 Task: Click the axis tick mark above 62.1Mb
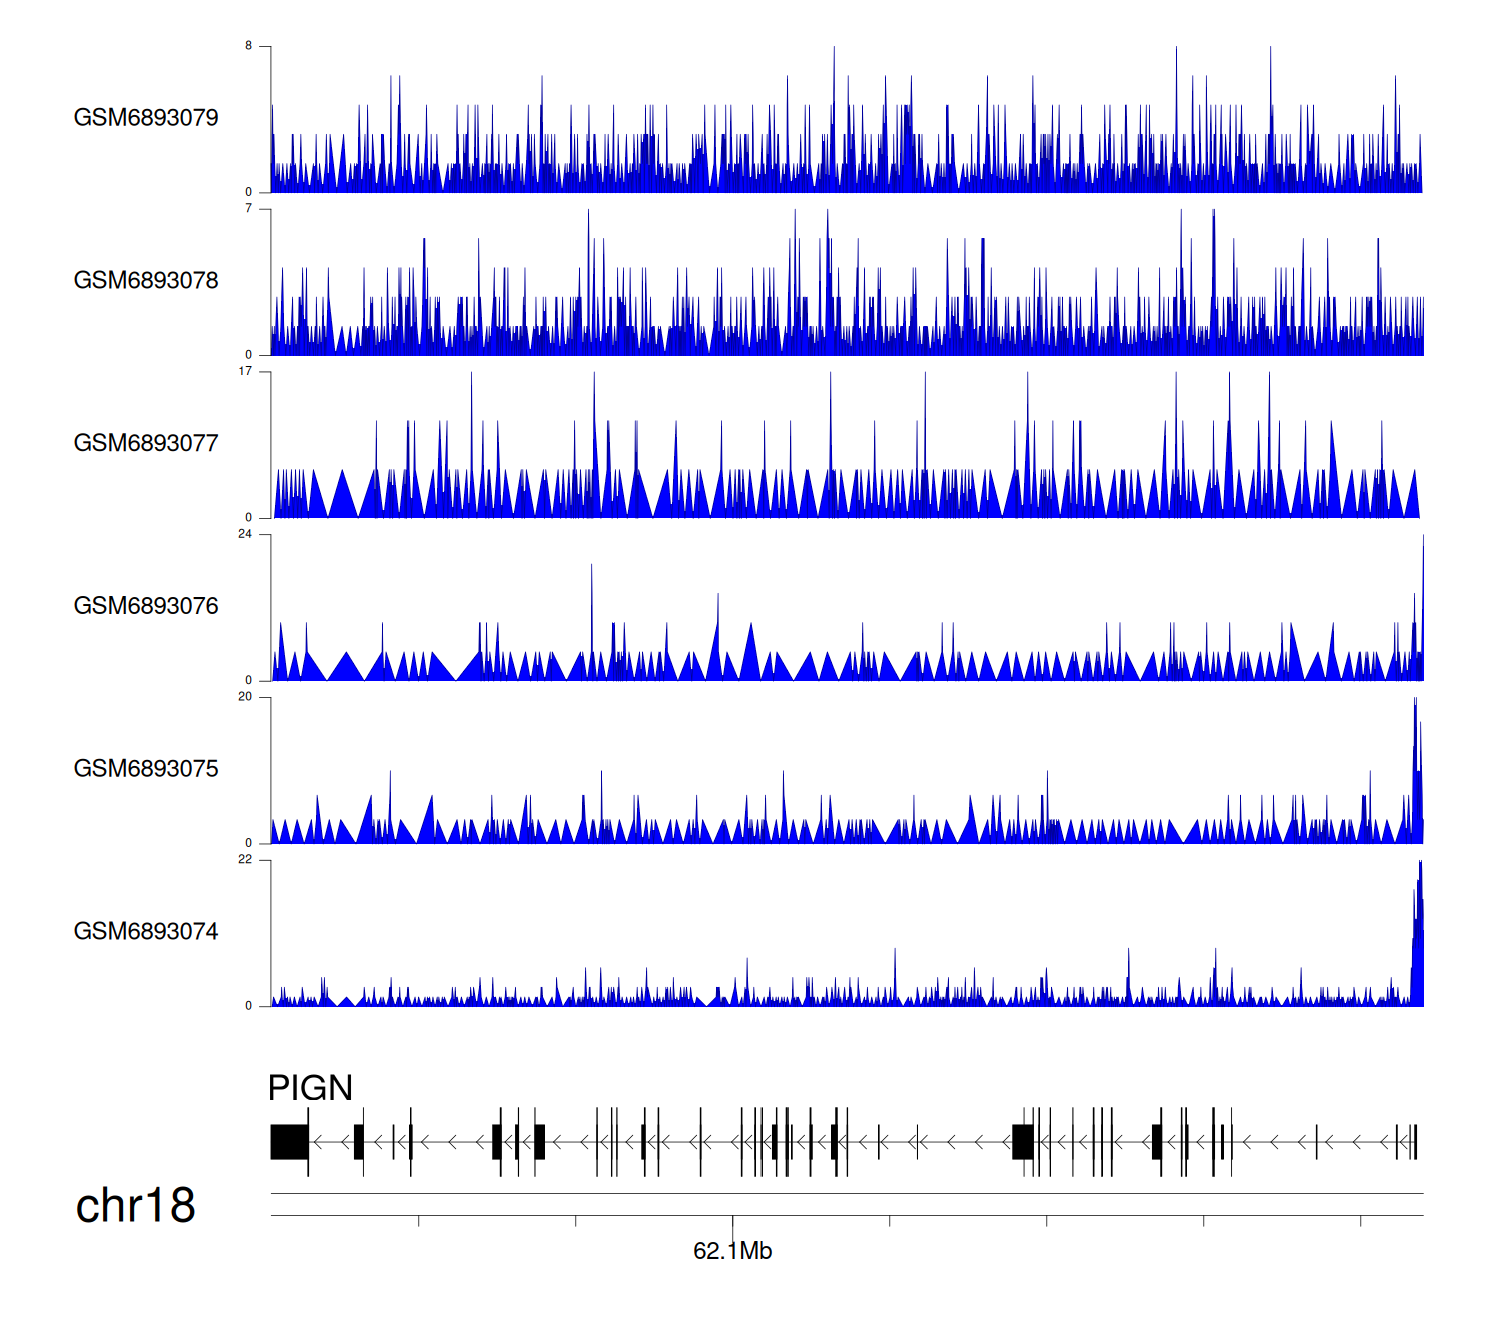[733, 1222]
